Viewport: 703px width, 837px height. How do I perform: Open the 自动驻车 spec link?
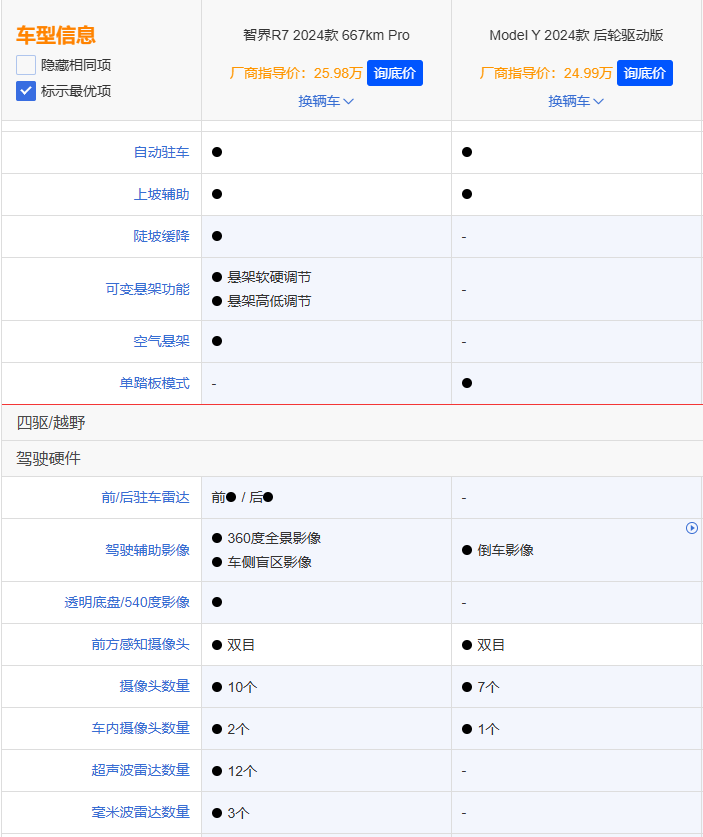[x=161, y=152]
